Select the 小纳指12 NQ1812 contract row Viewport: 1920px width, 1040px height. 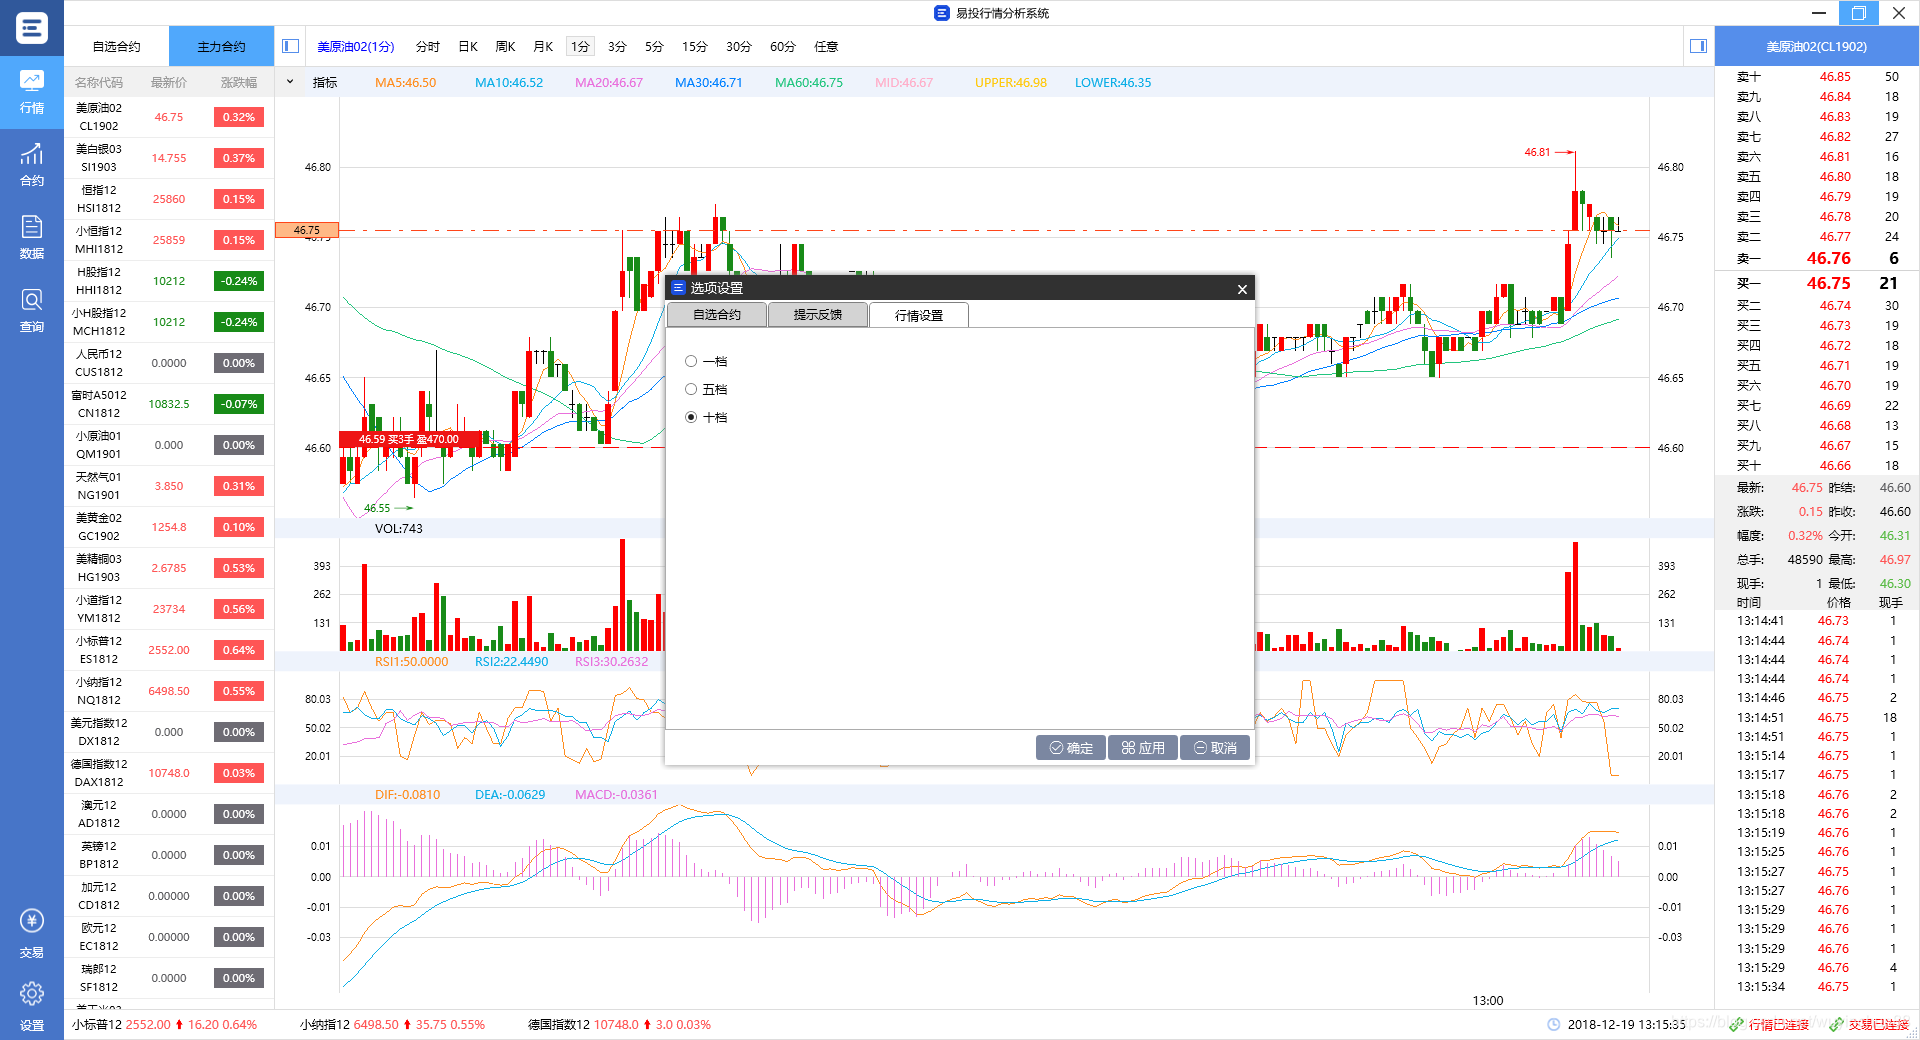tap(169, 691)
